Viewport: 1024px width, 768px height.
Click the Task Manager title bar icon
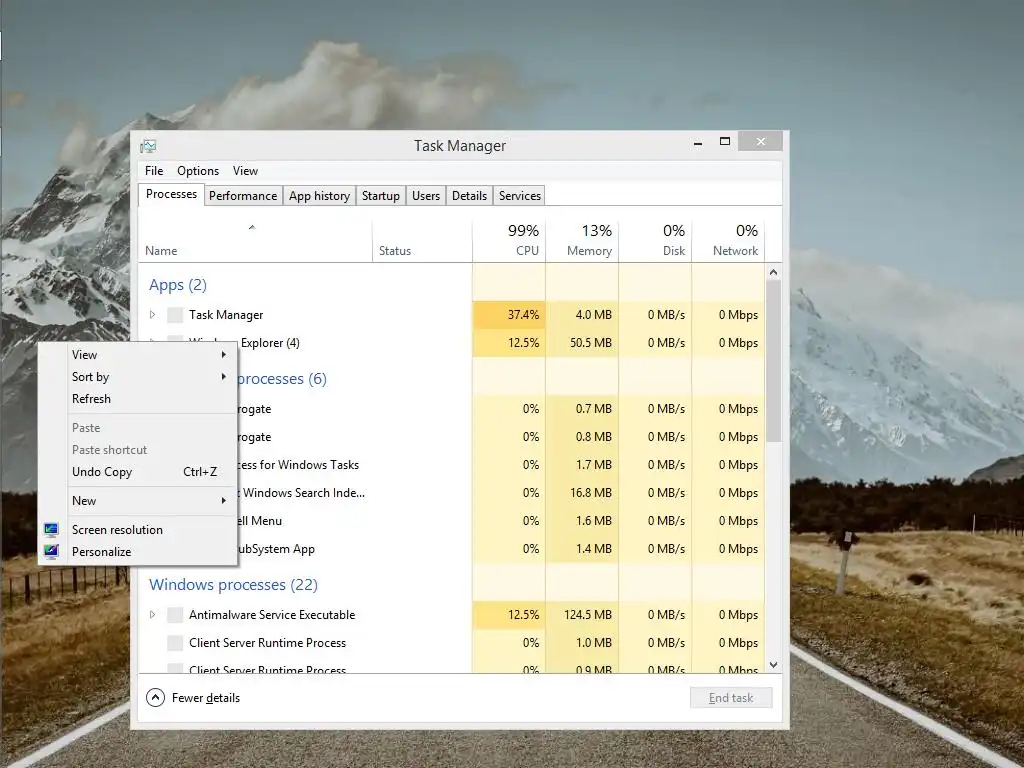pos(148,146)
